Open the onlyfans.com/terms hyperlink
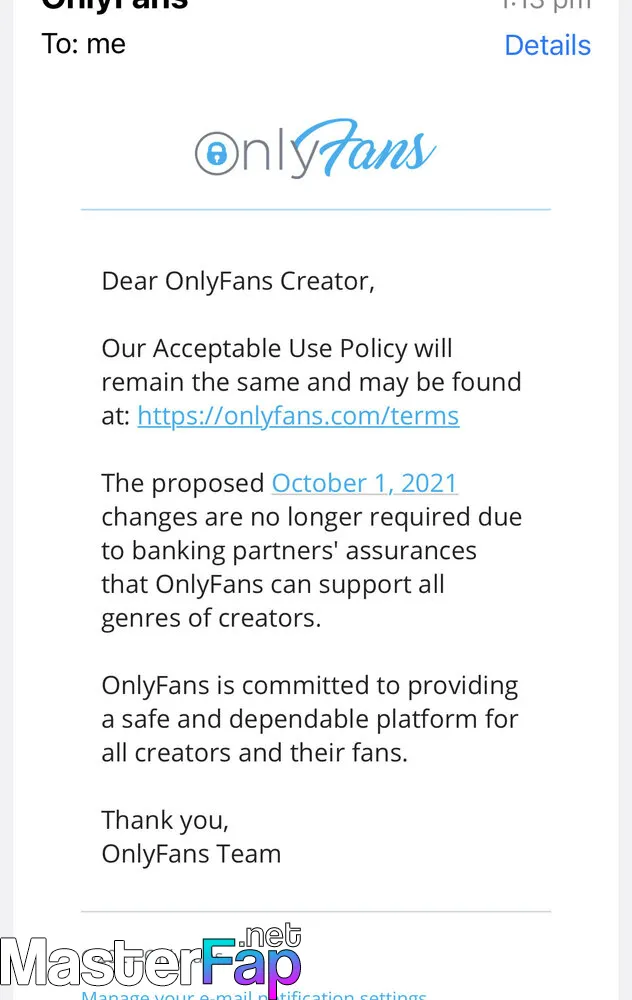Screen dimensions: 632x1000 298,416
